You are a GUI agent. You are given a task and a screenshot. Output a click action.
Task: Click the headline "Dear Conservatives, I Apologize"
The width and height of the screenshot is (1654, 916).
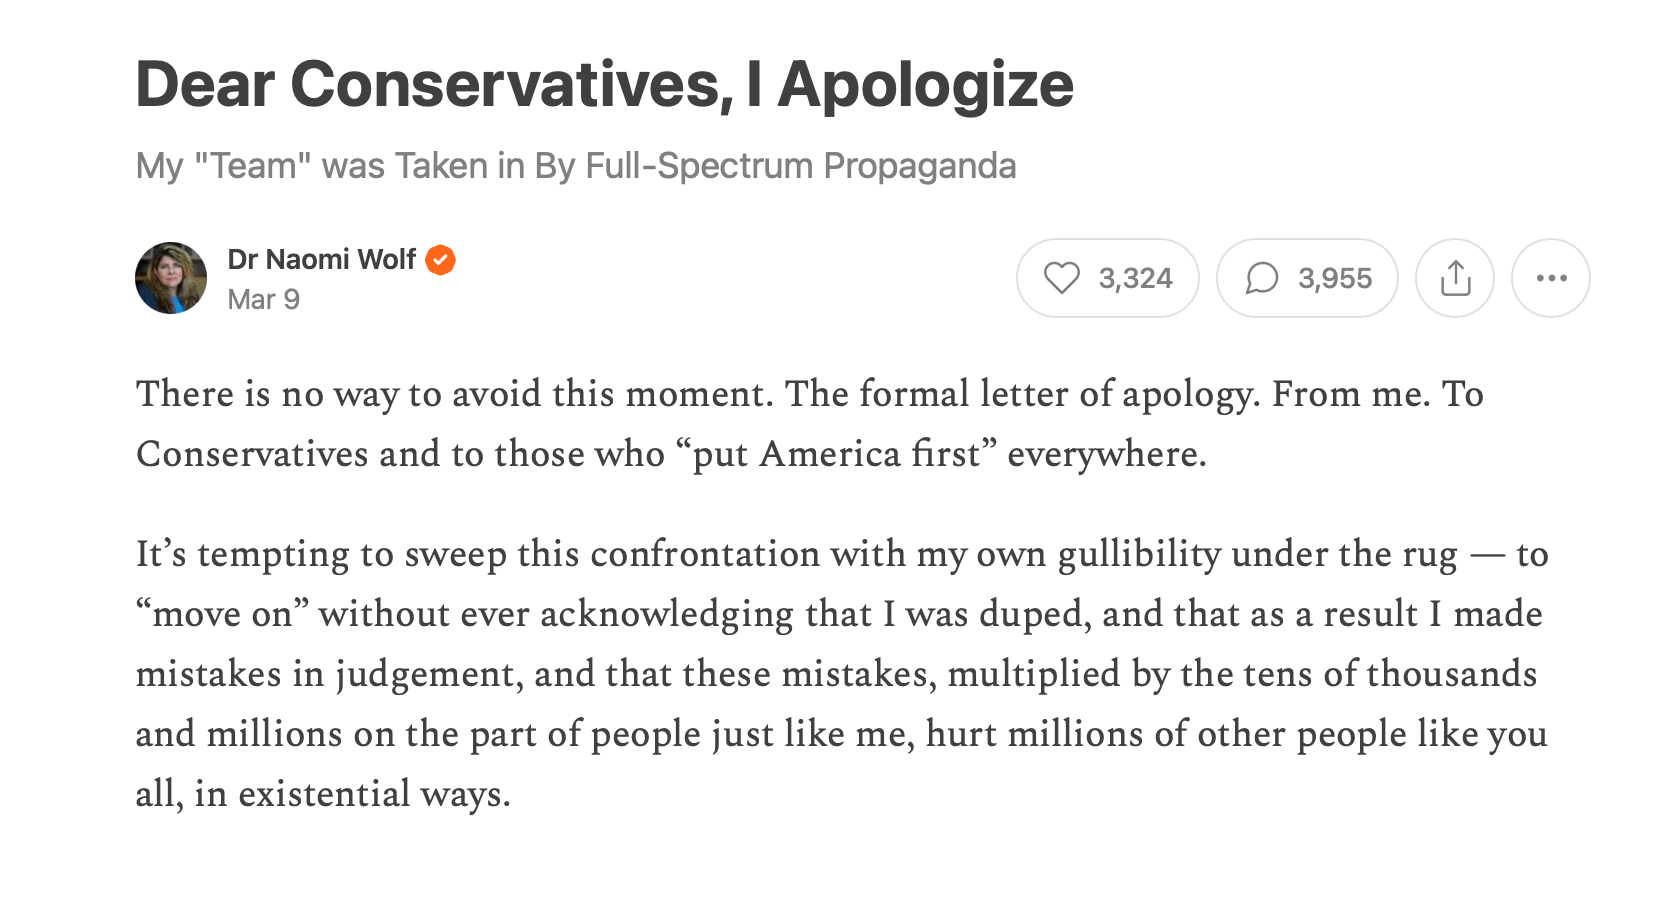click(x=604, y=84)
